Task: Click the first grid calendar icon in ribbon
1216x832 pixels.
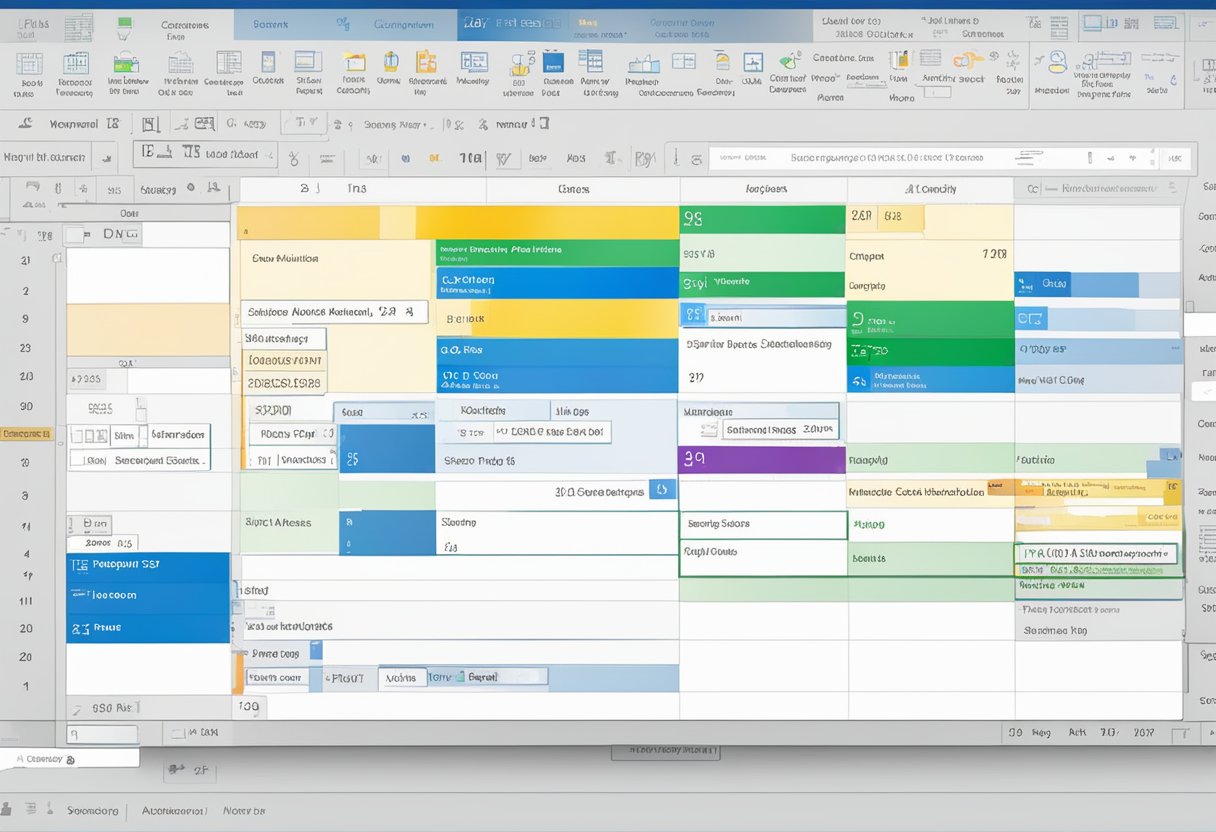Action: click(x=30, y=62)
